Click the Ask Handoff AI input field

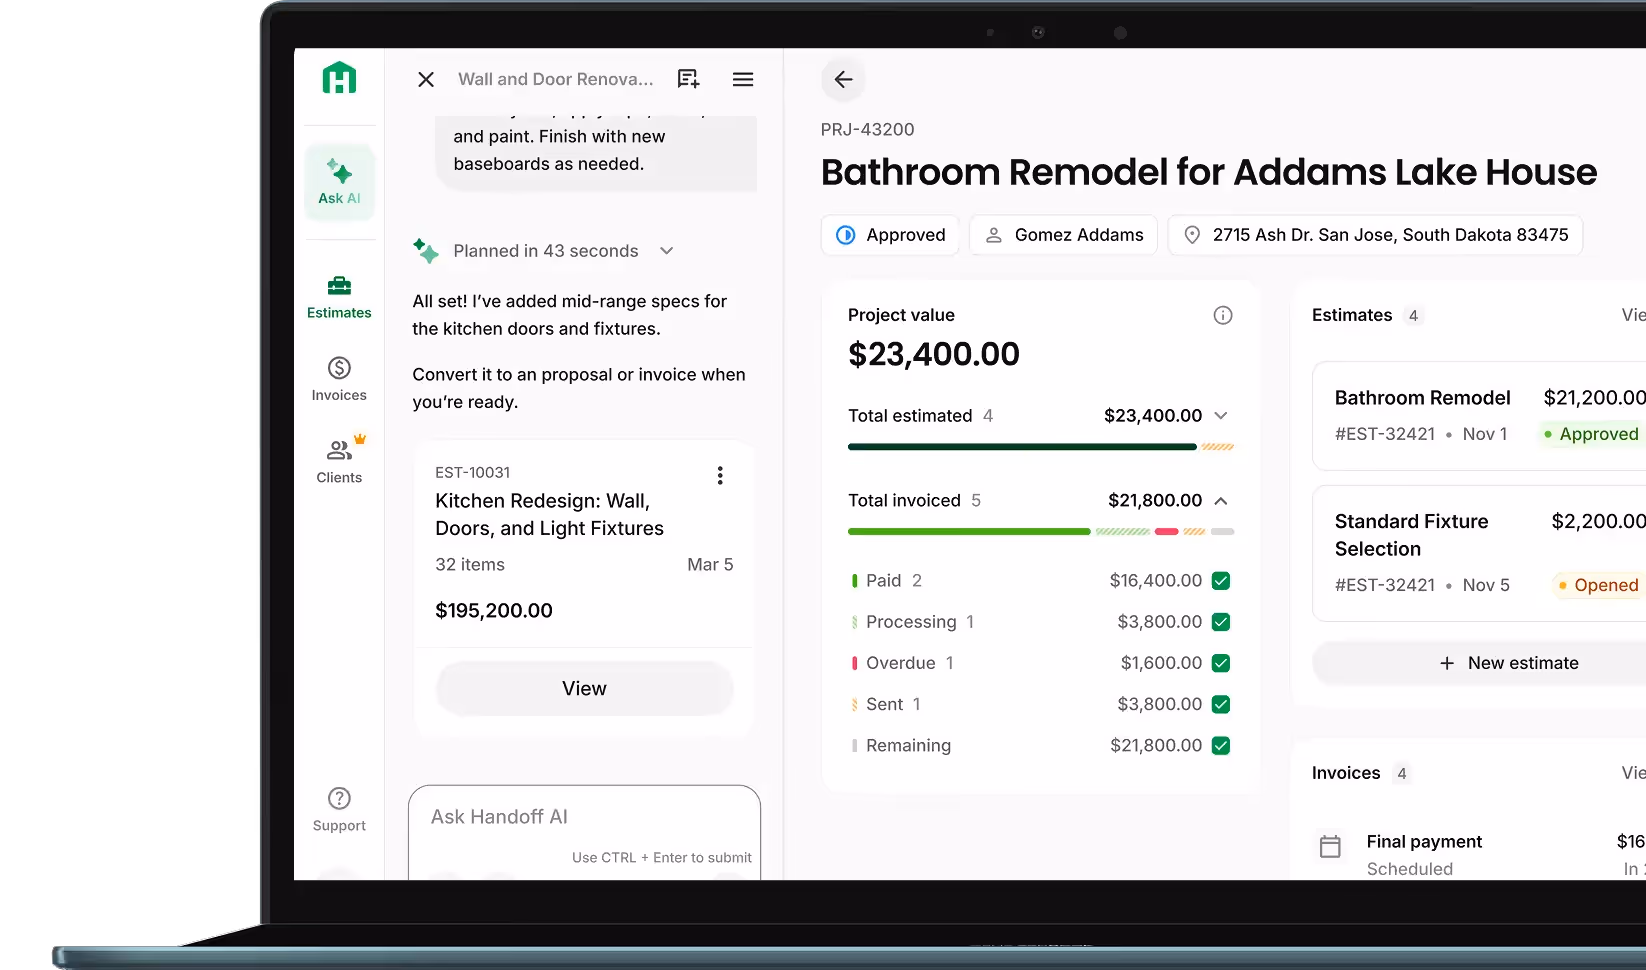pos(584,832)
